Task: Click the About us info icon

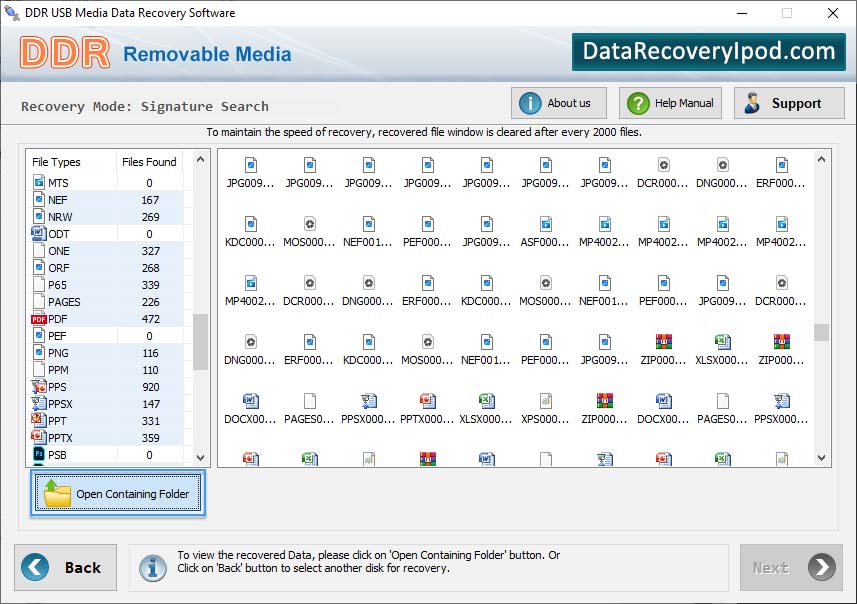Action: pyautogui.click(x=530, y=103)
